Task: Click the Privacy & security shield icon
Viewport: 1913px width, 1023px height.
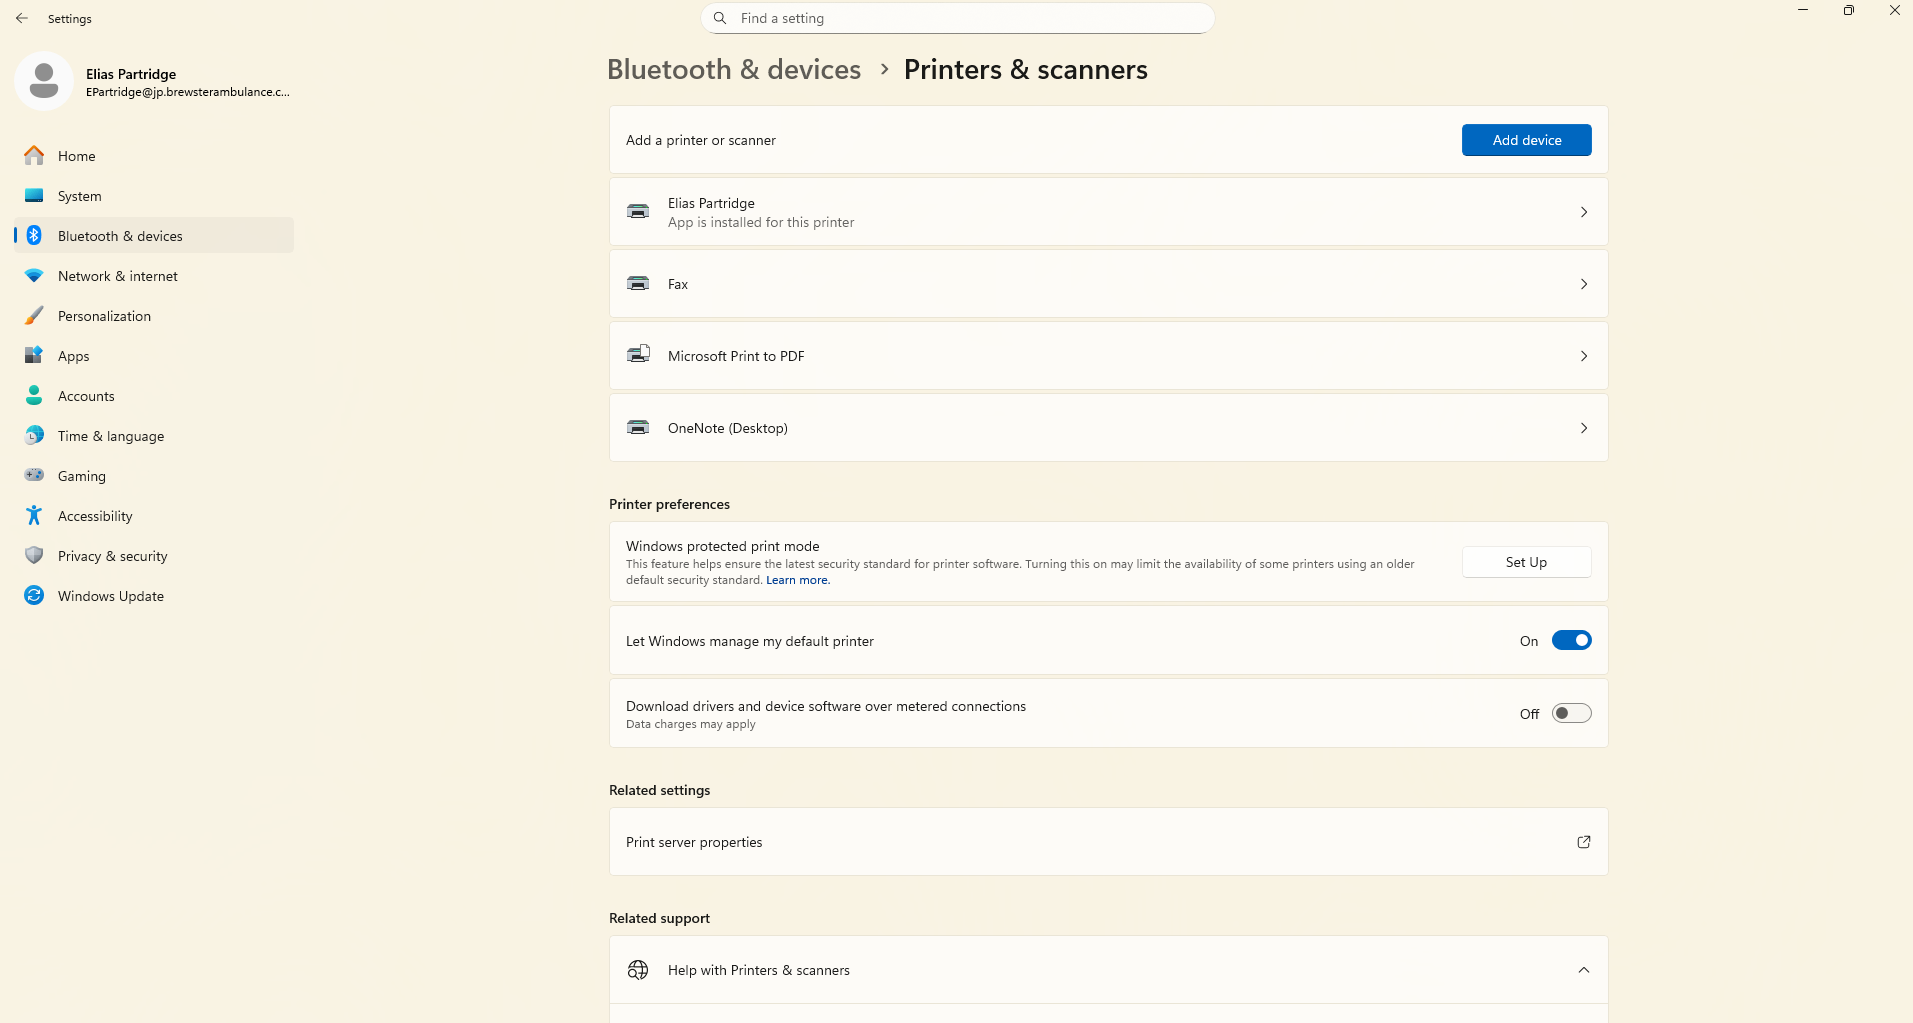Action: coord(34,556)
